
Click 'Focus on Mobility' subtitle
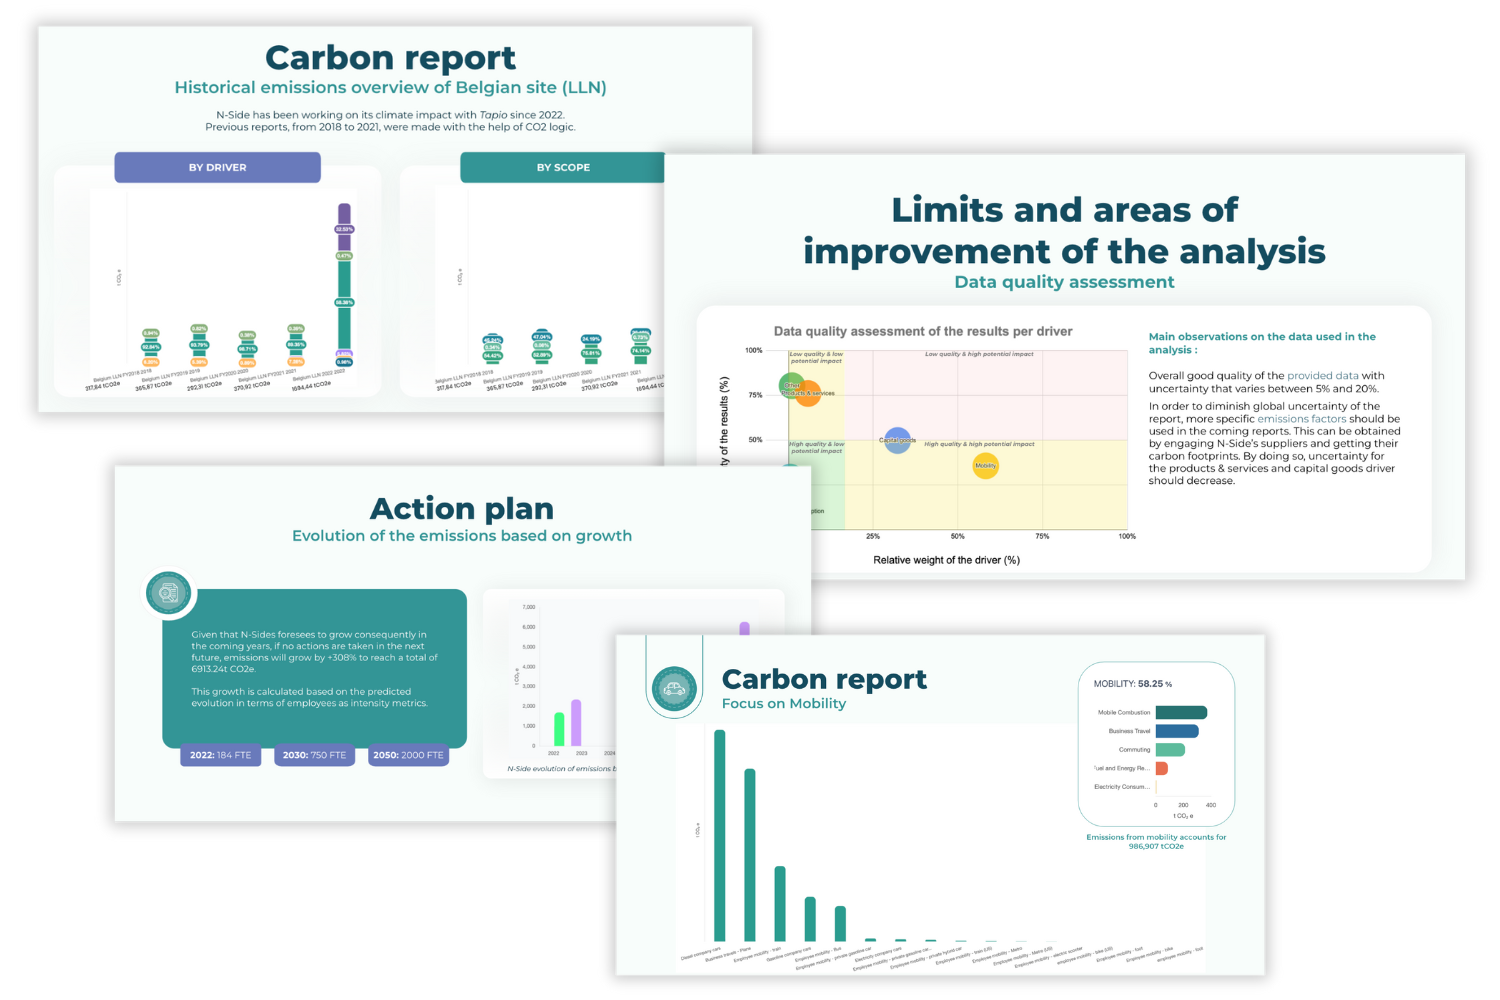click(x=784, y=703)
